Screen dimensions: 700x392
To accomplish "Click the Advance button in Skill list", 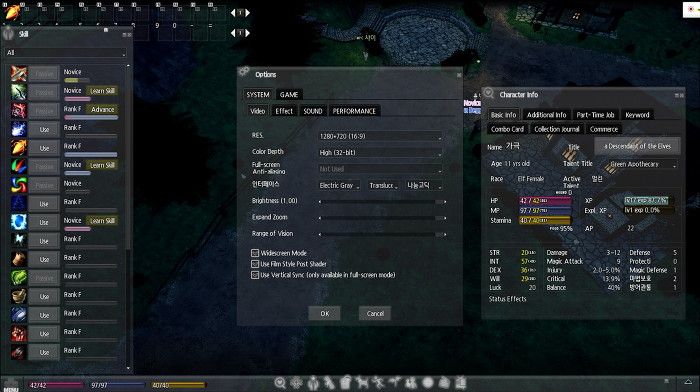I will tap(102, 109).
